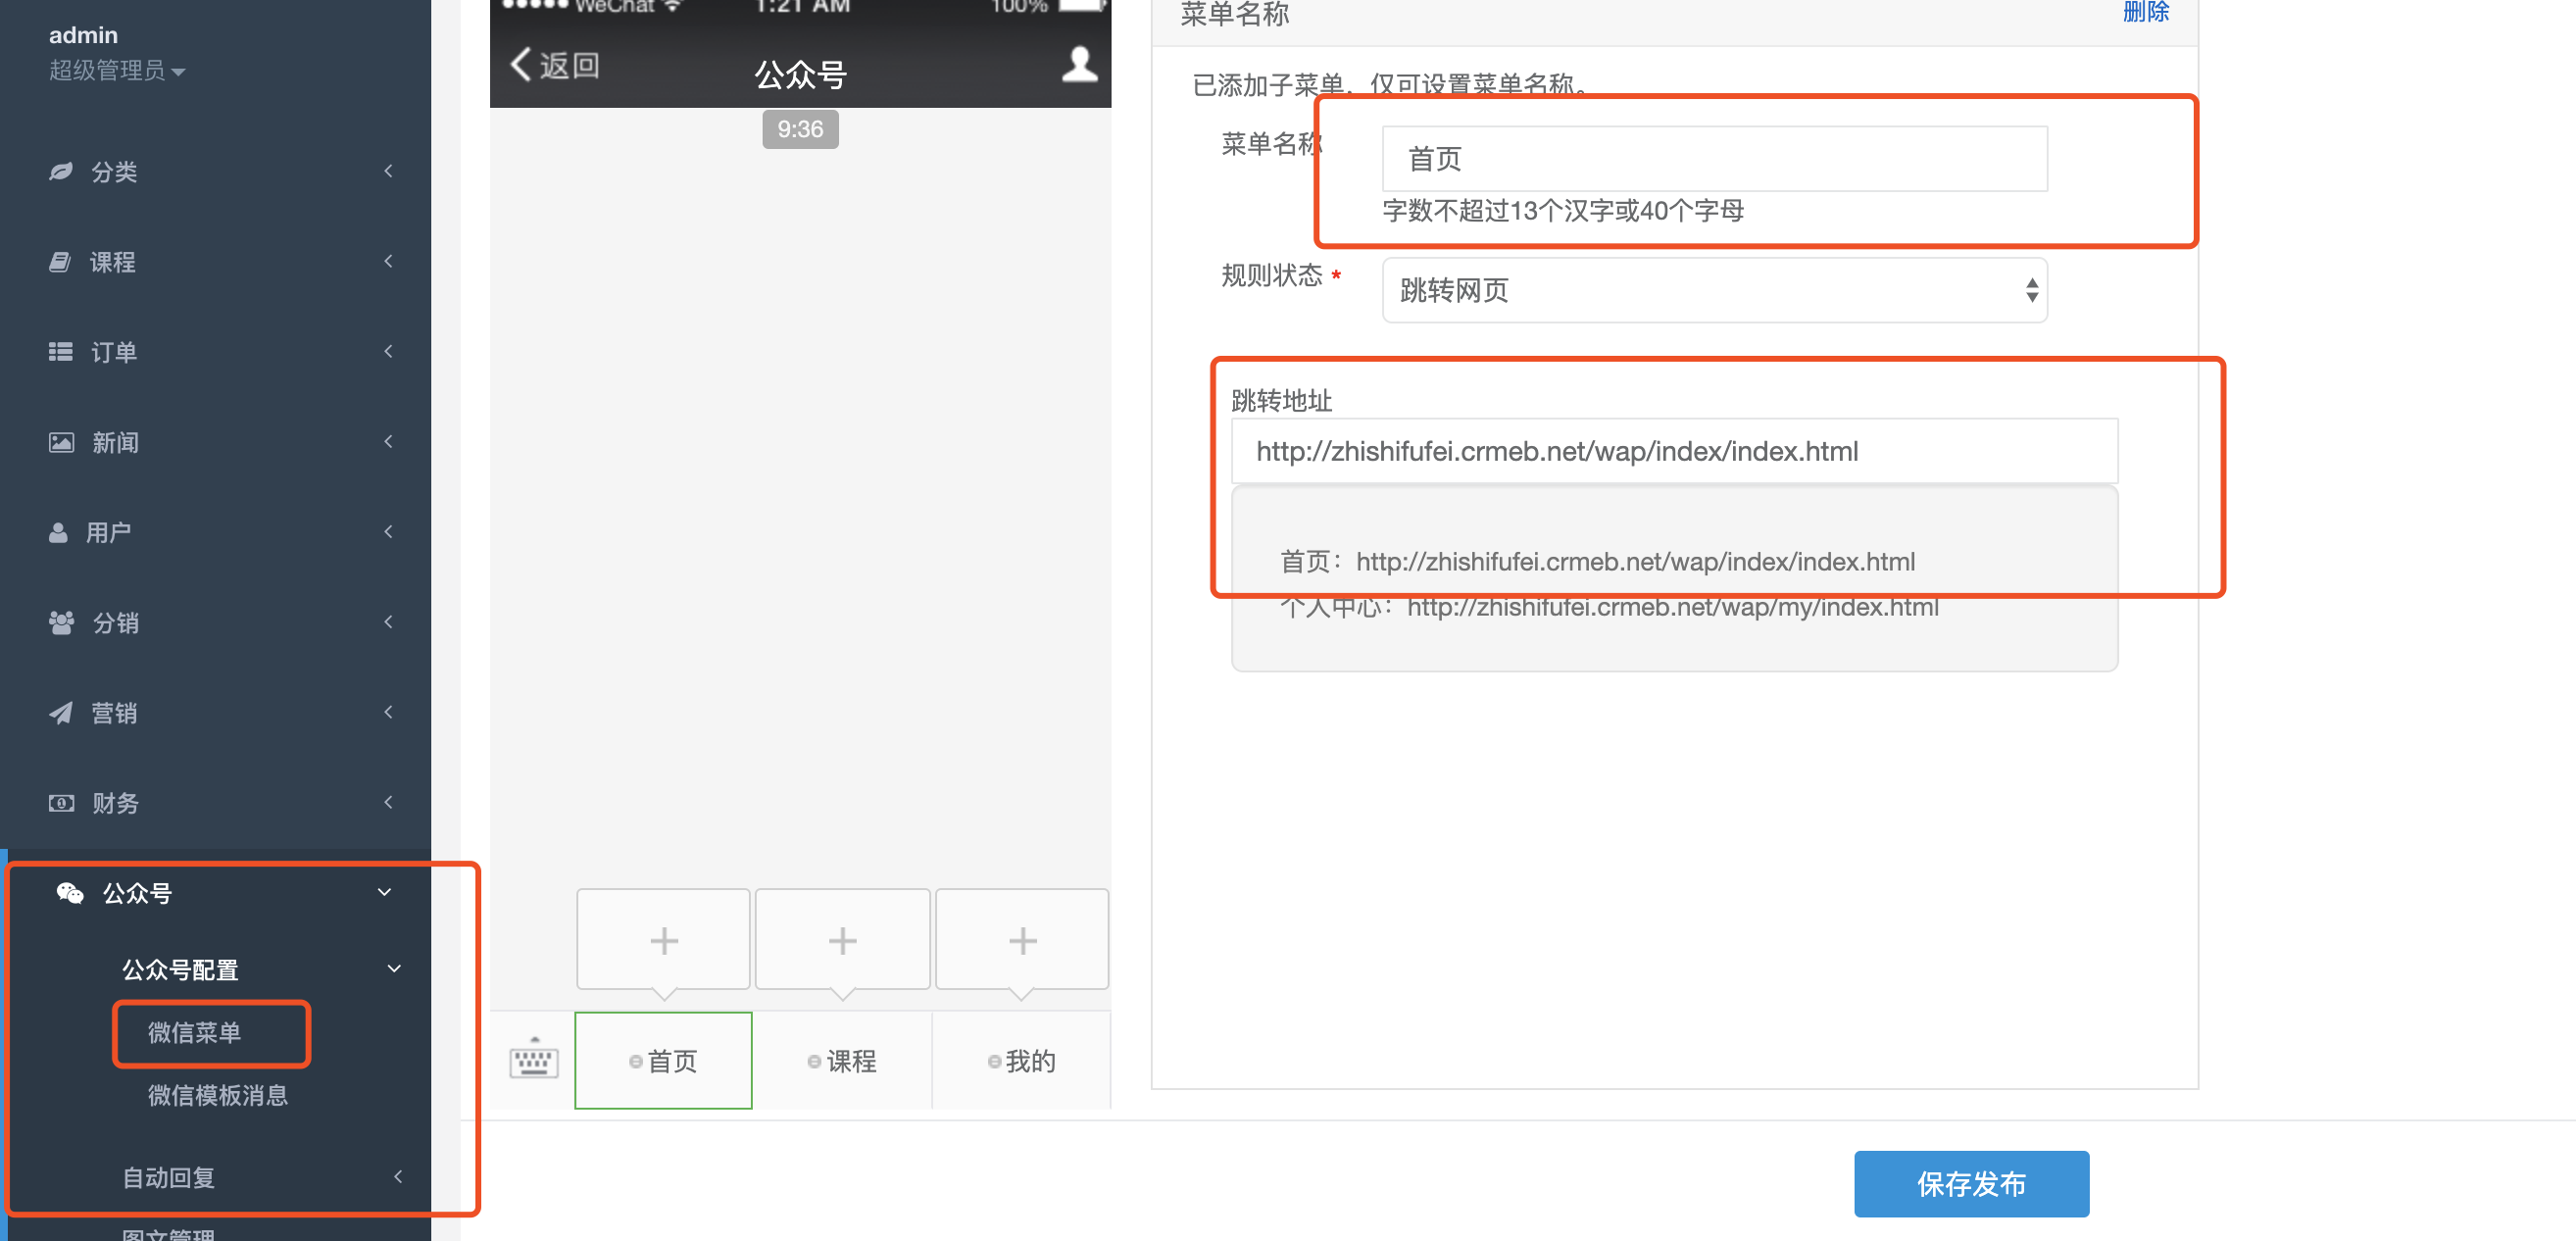The image size is (2576, 1241).
Task: Add submenu above 课程 with plus icon
Action: click(x=842, y=940)
